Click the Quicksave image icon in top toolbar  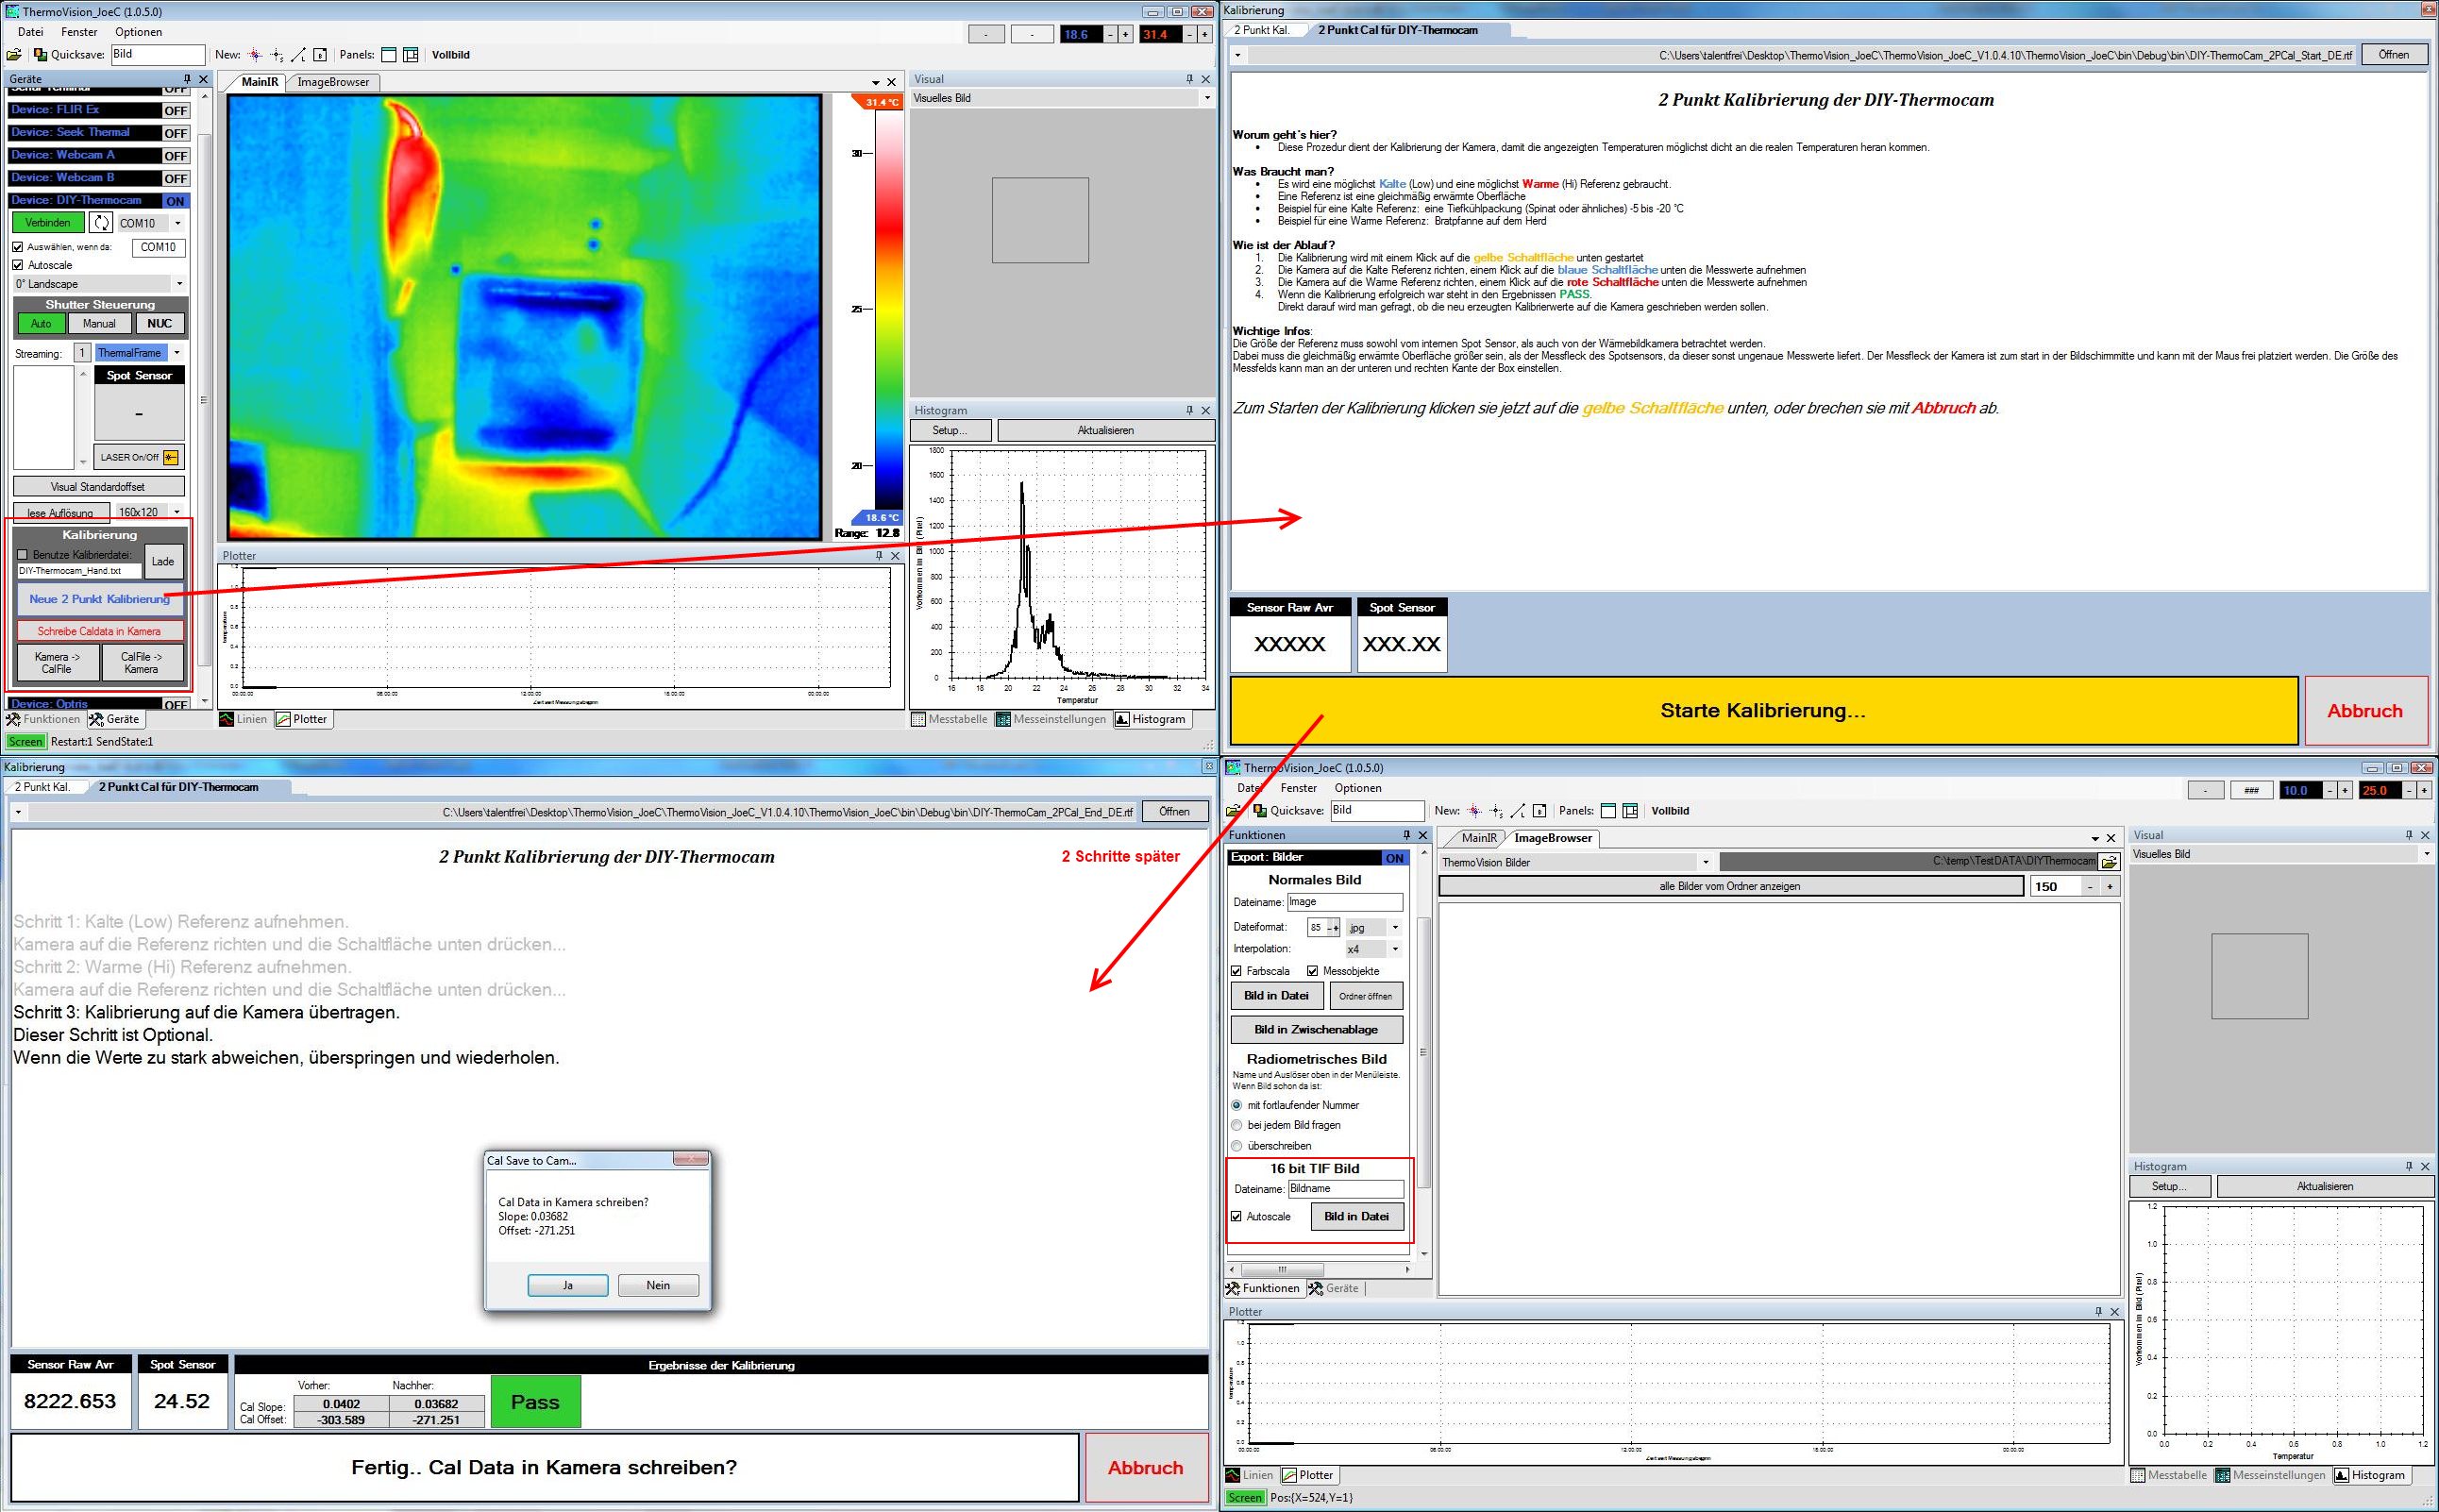[40, 55]
